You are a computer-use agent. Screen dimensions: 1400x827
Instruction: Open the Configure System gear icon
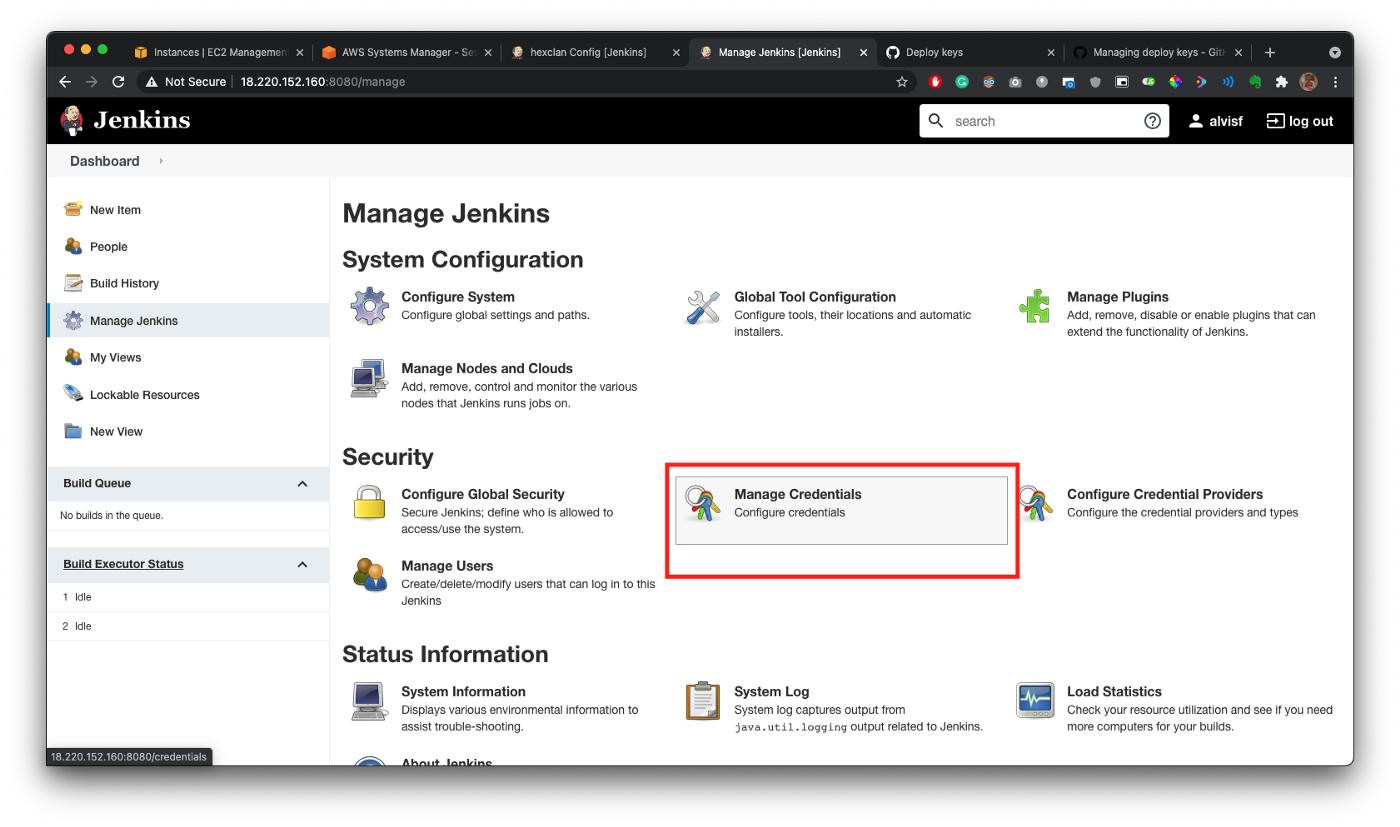370,306
